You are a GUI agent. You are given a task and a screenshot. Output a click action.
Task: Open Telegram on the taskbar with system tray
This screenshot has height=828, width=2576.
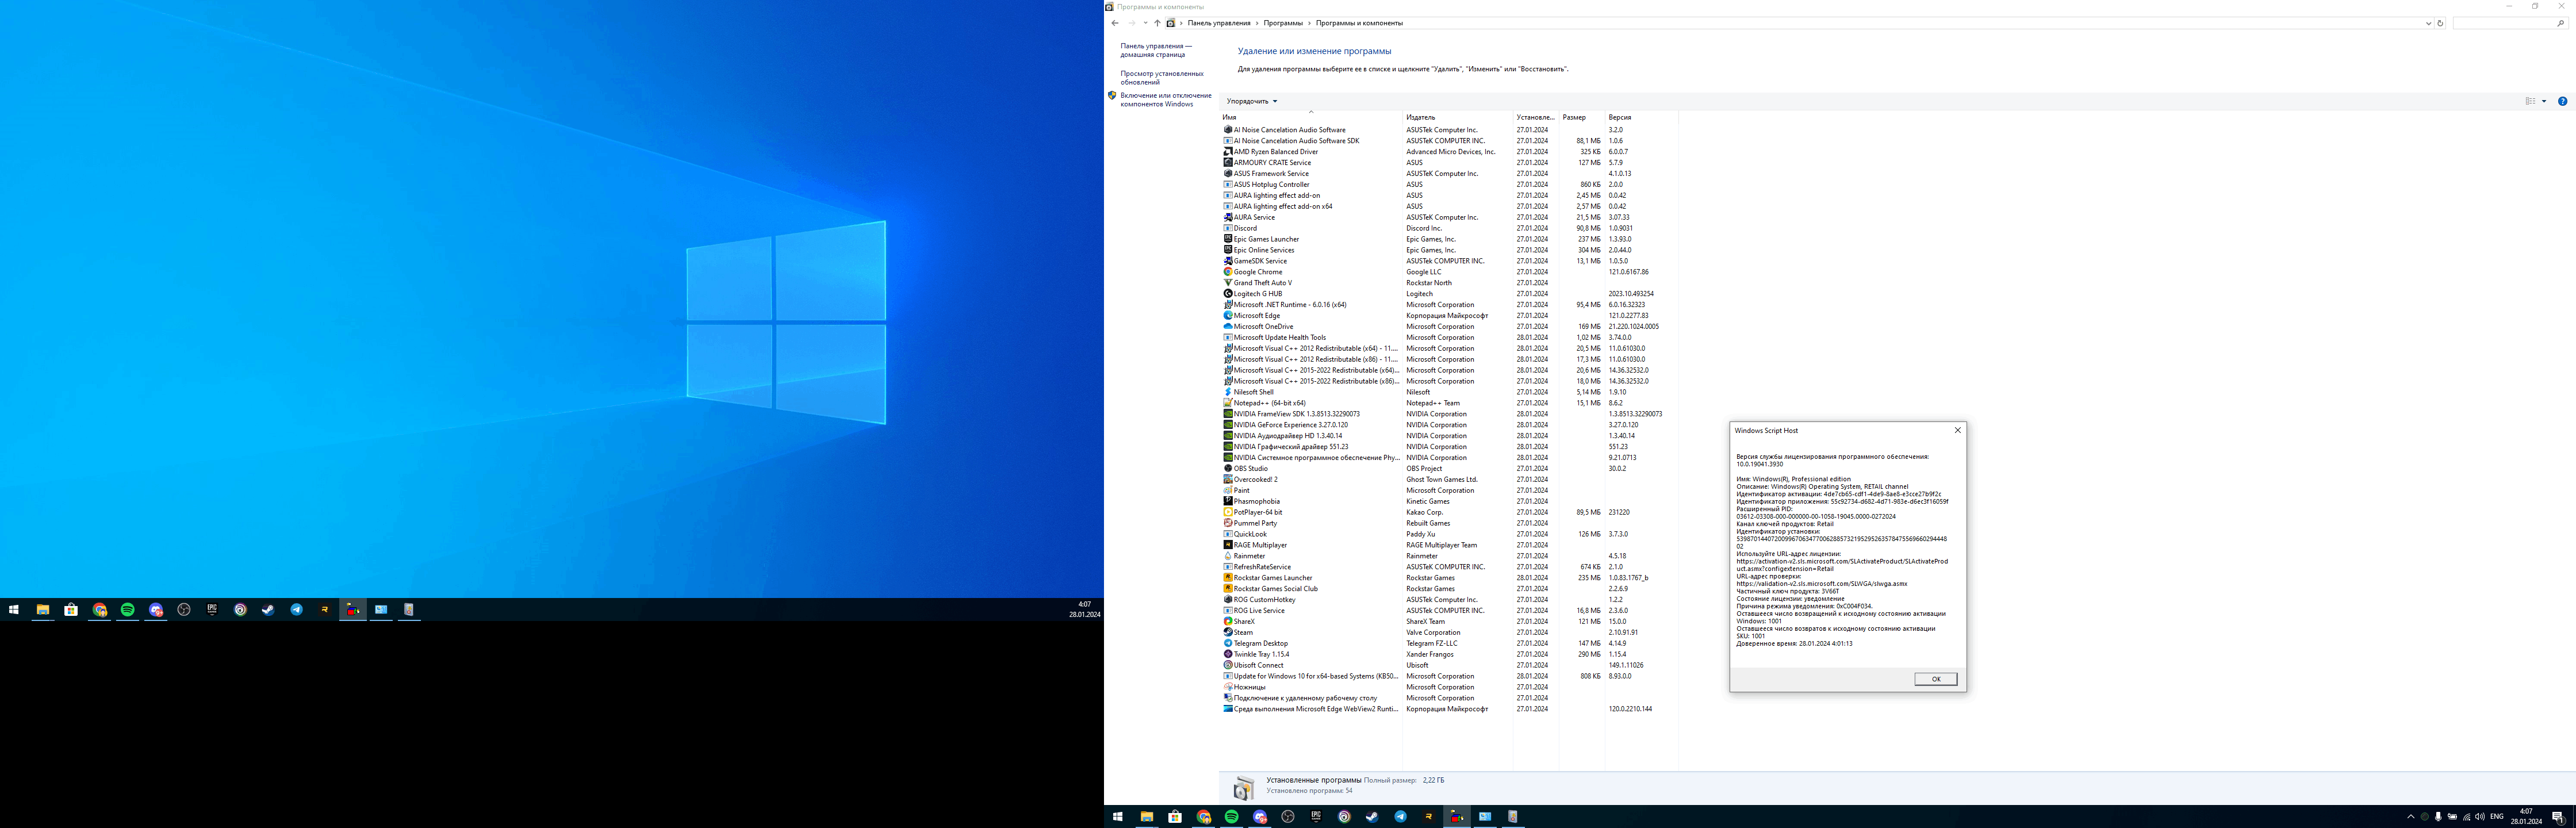pyautogui.click(x=1400, y=817)
